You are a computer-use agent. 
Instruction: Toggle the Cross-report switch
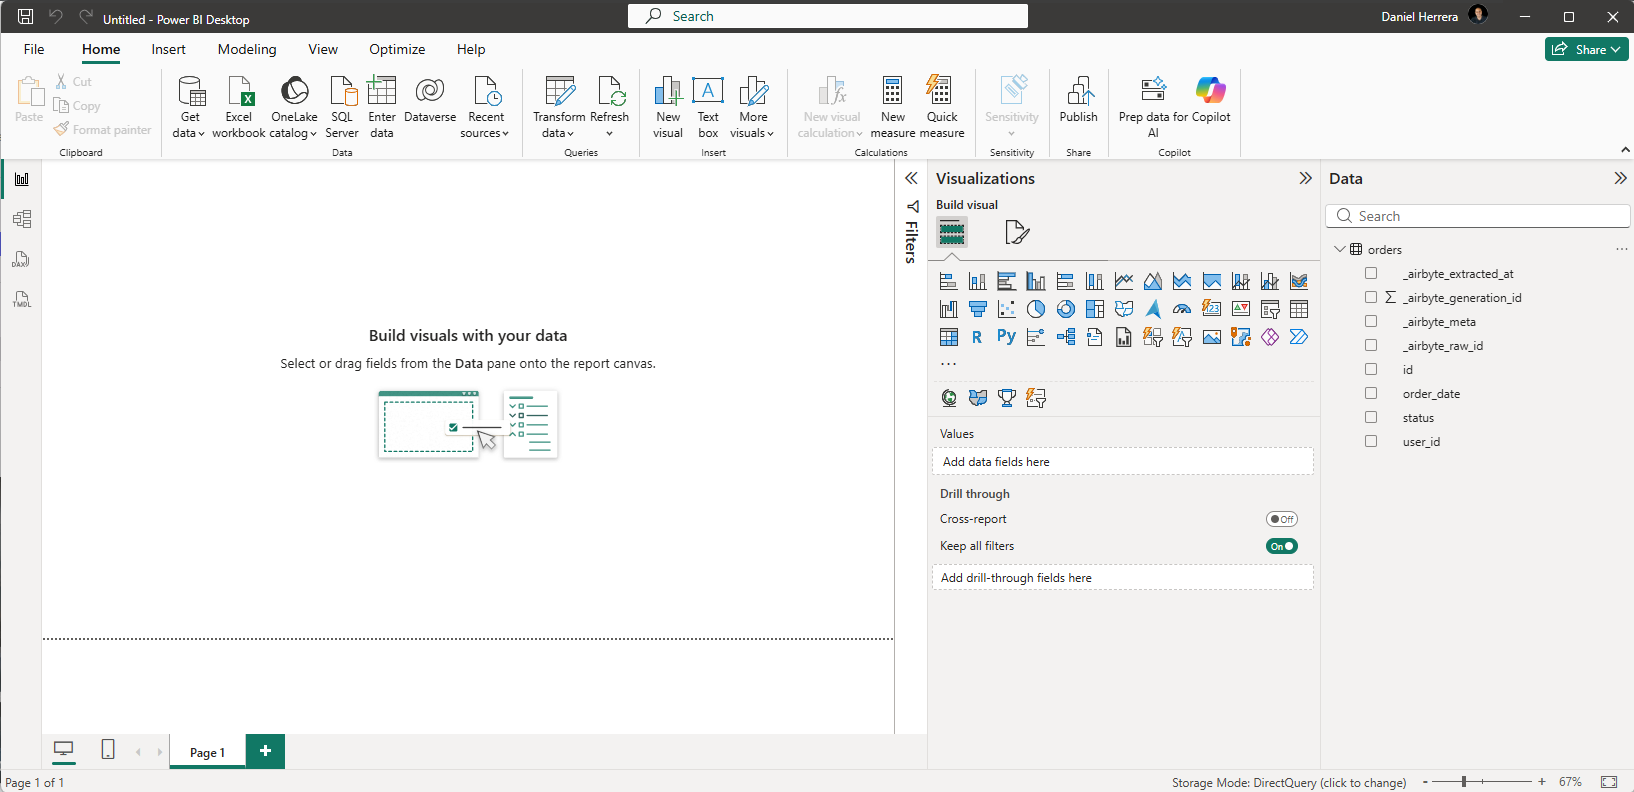[x=1282, y=519]
